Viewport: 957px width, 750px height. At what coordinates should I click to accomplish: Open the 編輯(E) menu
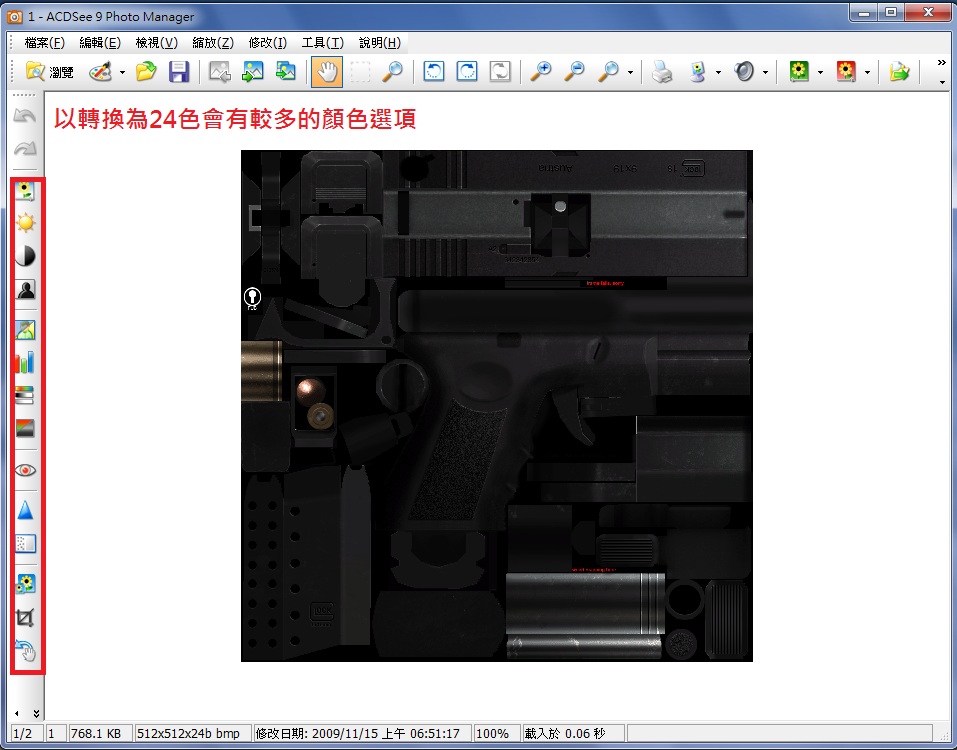[x=100, y=43]
